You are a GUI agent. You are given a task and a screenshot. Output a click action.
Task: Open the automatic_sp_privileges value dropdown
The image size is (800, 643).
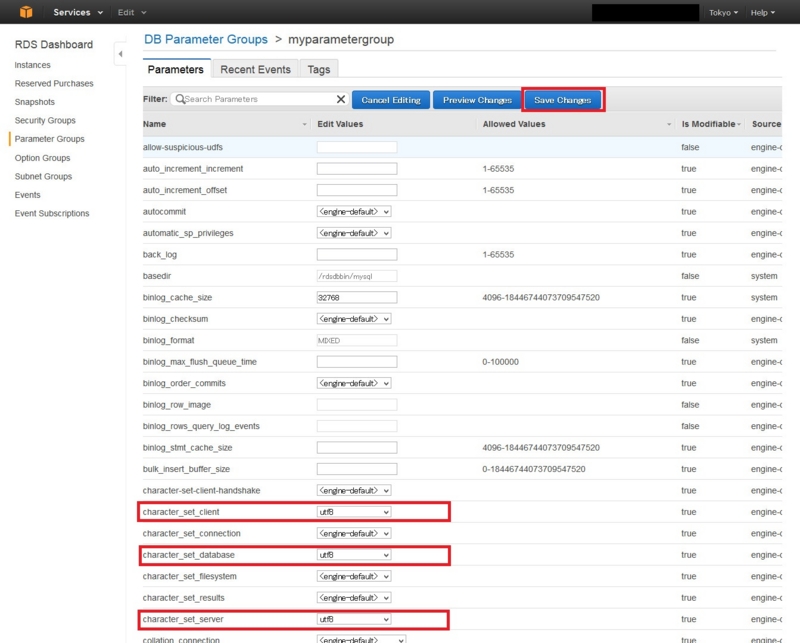point(354,233)
